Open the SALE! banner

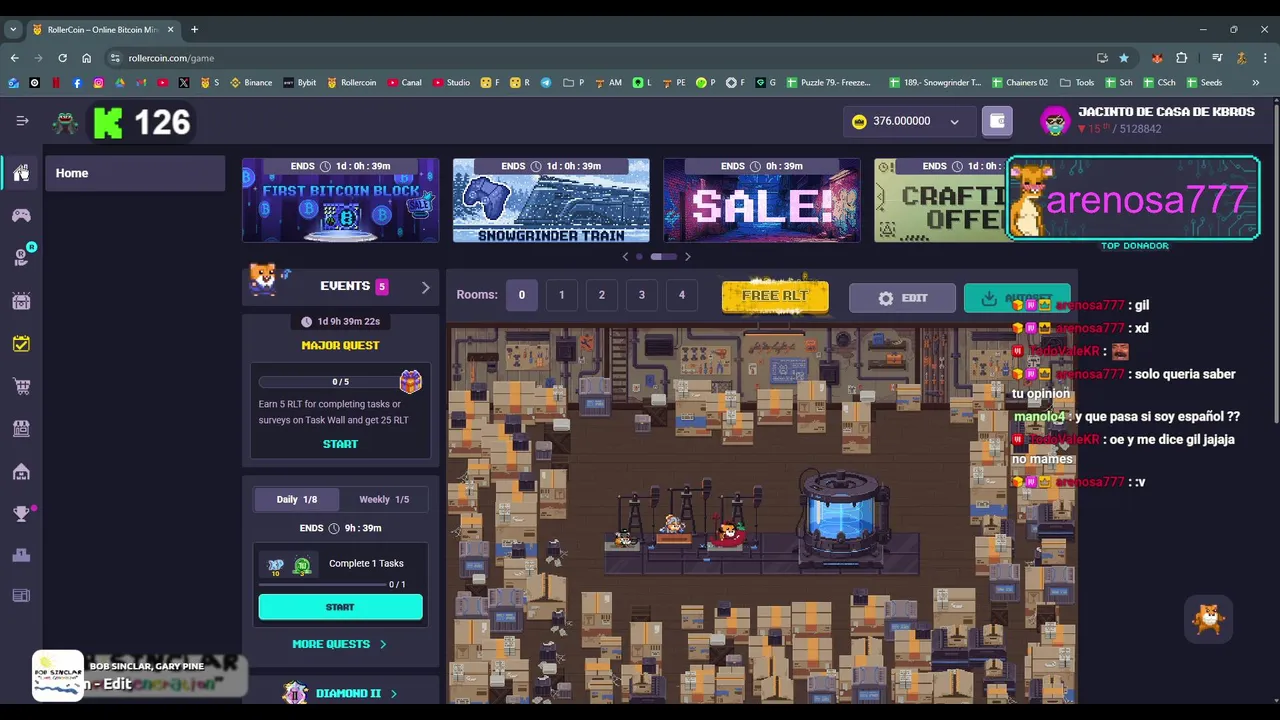(761, 200)
